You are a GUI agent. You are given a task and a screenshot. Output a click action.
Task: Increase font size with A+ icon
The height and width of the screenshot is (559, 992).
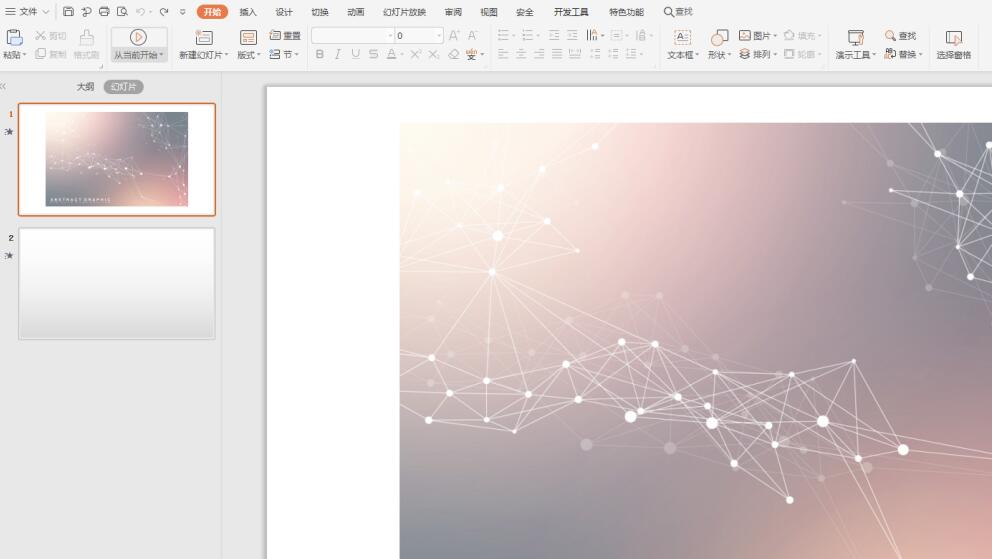pos(454,35)
